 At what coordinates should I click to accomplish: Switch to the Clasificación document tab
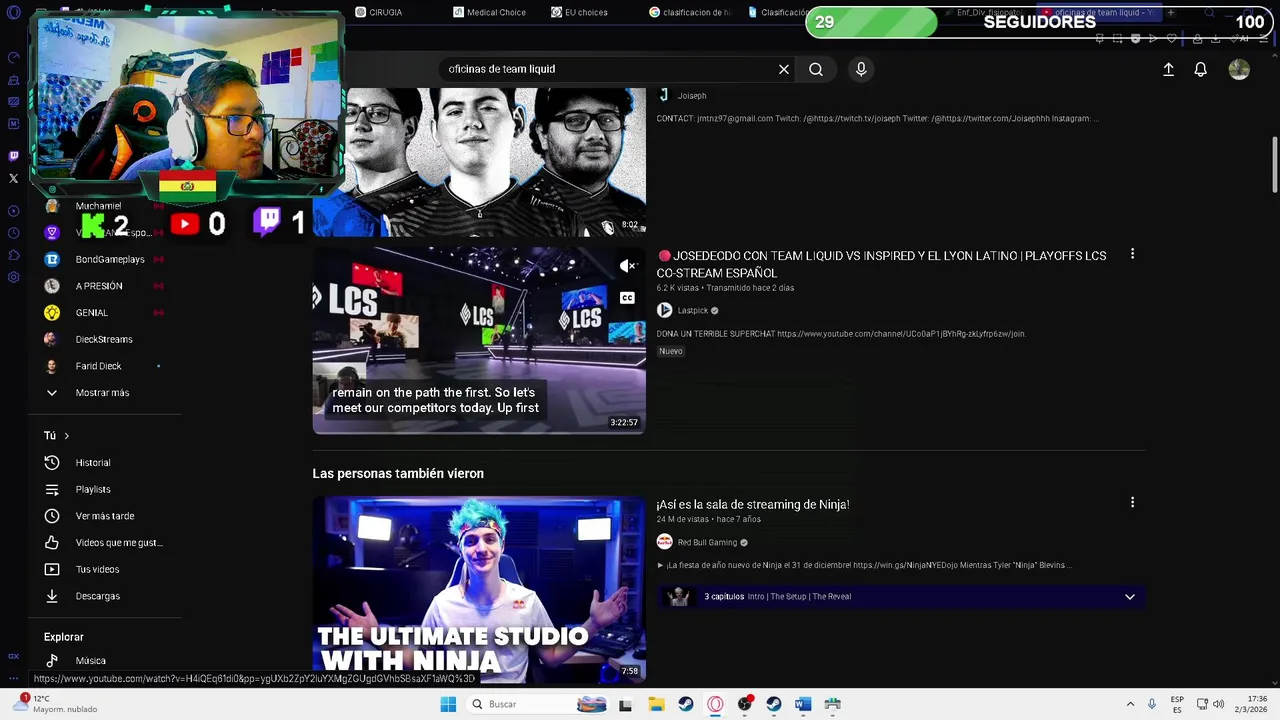pos(777,12)
